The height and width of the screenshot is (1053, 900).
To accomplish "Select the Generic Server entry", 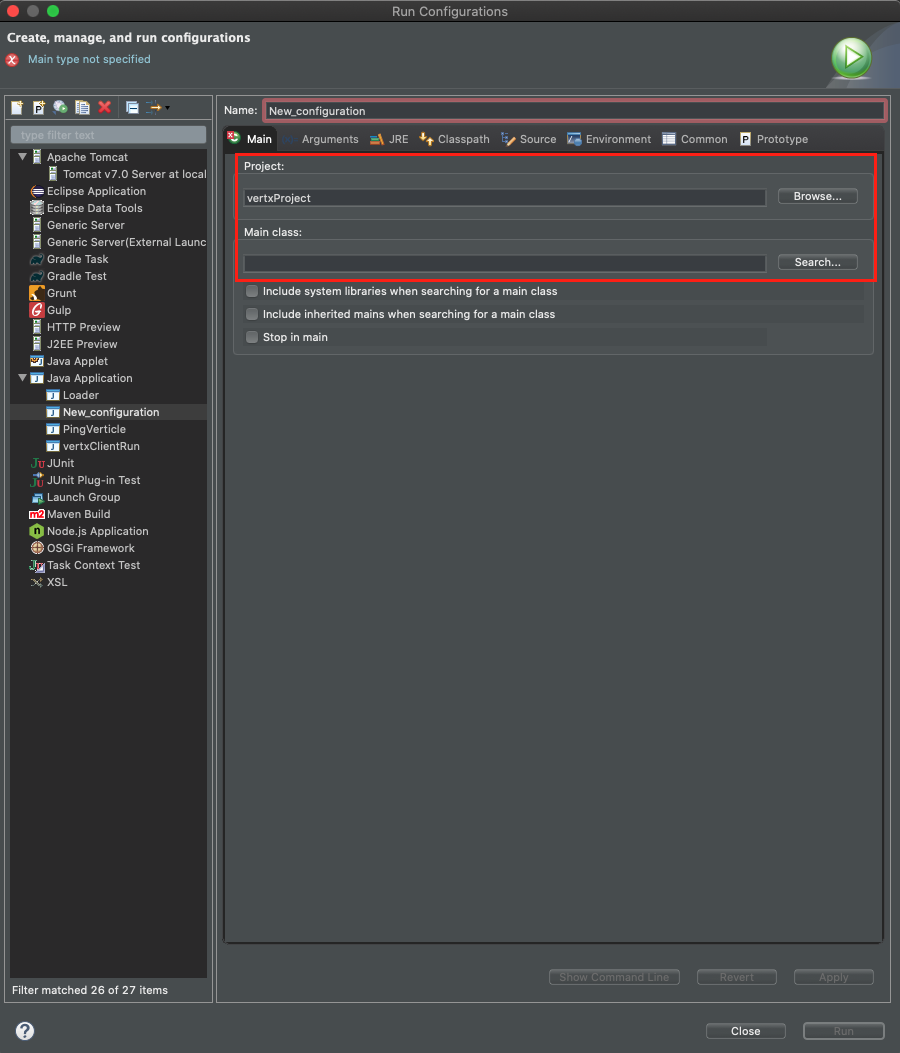I will [78, 225].
